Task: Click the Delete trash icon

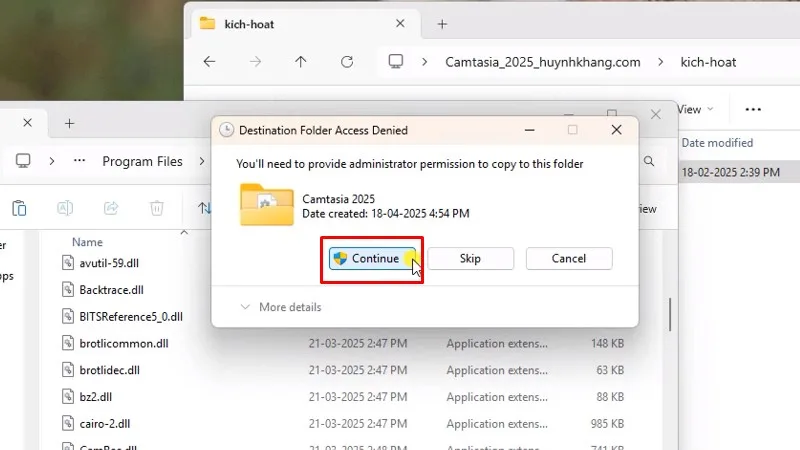Action: coord(157,208)
